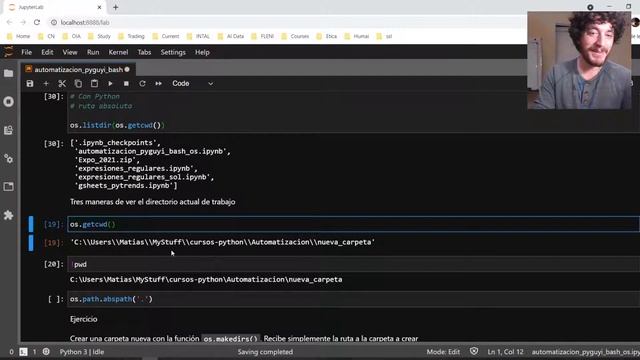Screen dimensions: 640x360
Task: Cut the selected cell with the scissors icon
Action: pos(62,84)
